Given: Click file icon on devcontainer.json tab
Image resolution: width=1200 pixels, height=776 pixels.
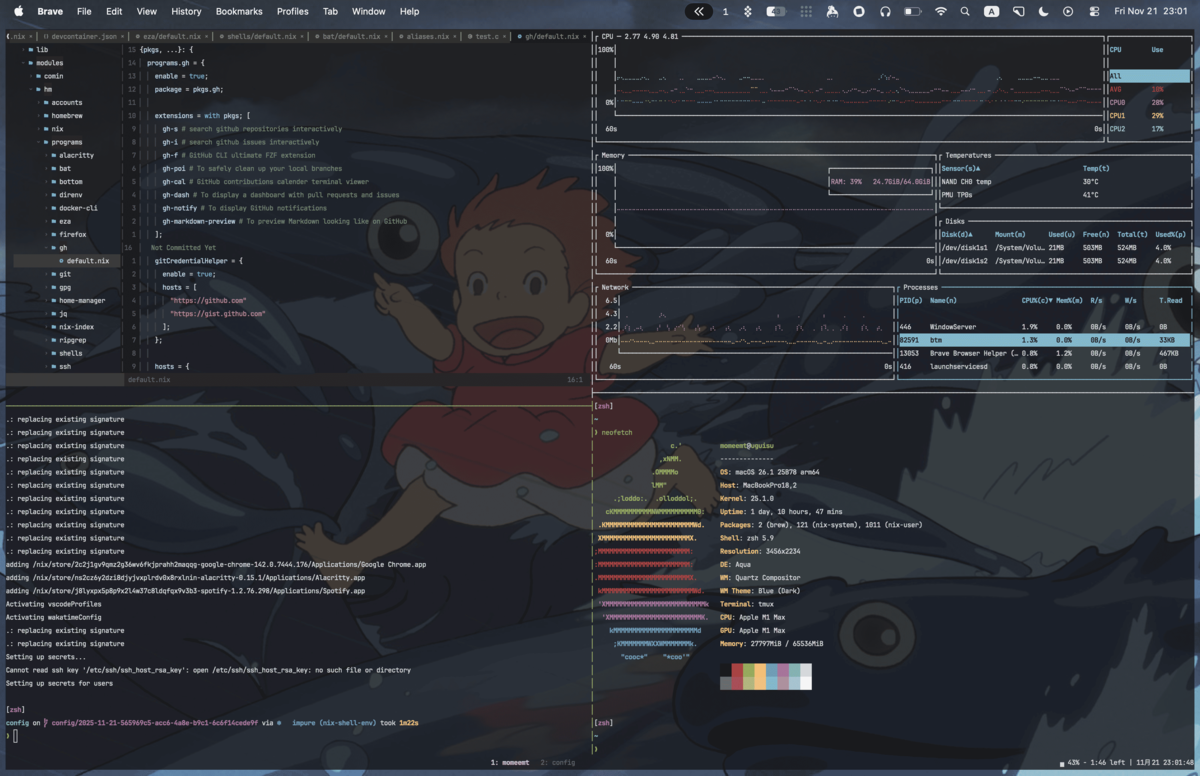Looking at the screenshot, I should [45, 36].
